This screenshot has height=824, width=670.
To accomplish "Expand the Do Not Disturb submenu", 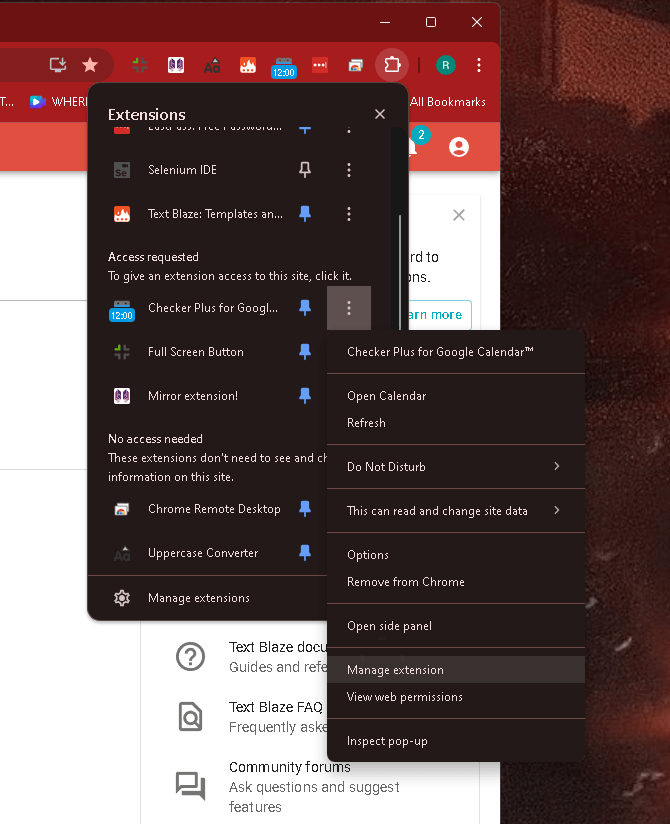I will click(456, 467).
